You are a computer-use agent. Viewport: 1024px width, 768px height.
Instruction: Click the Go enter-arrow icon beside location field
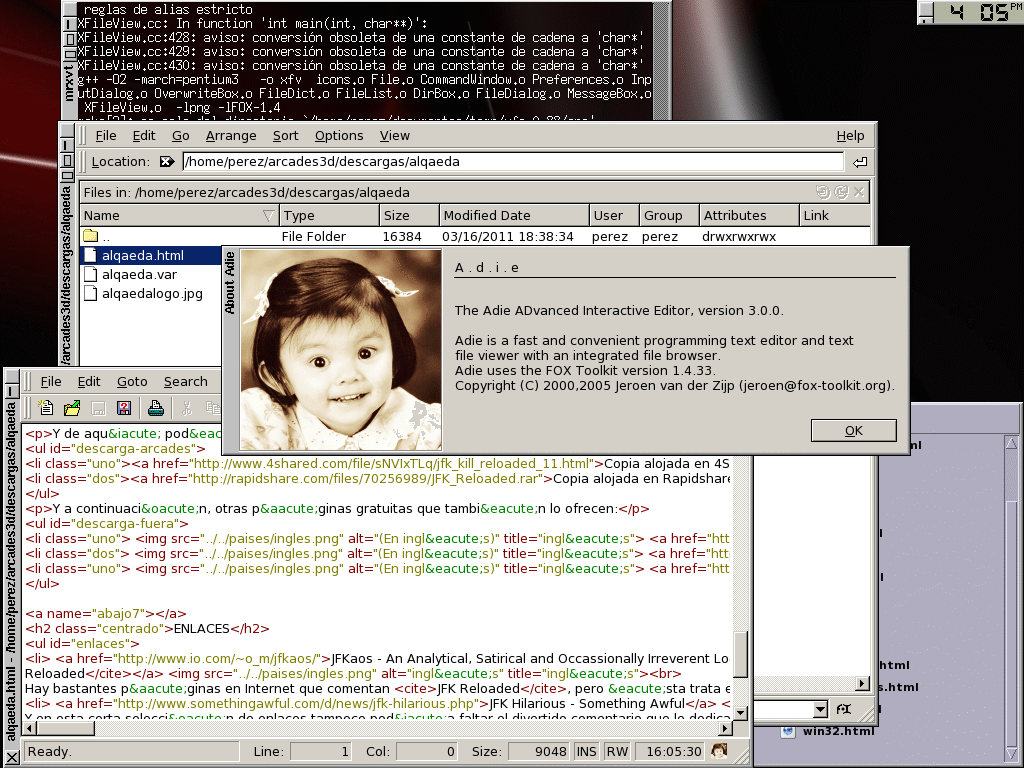pyautogui.click(x=859, y=162)
